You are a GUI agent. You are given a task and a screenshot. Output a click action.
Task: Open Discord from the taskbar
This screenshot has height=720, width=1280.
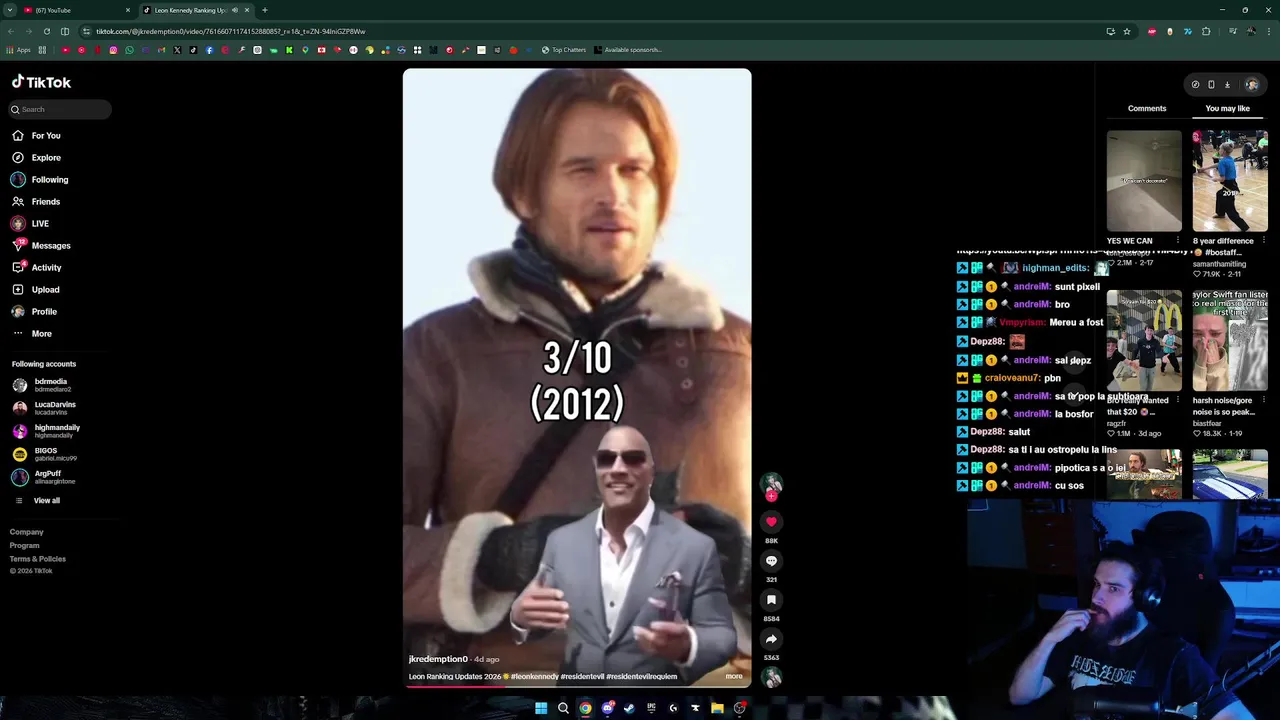click(x=607, y=708)
